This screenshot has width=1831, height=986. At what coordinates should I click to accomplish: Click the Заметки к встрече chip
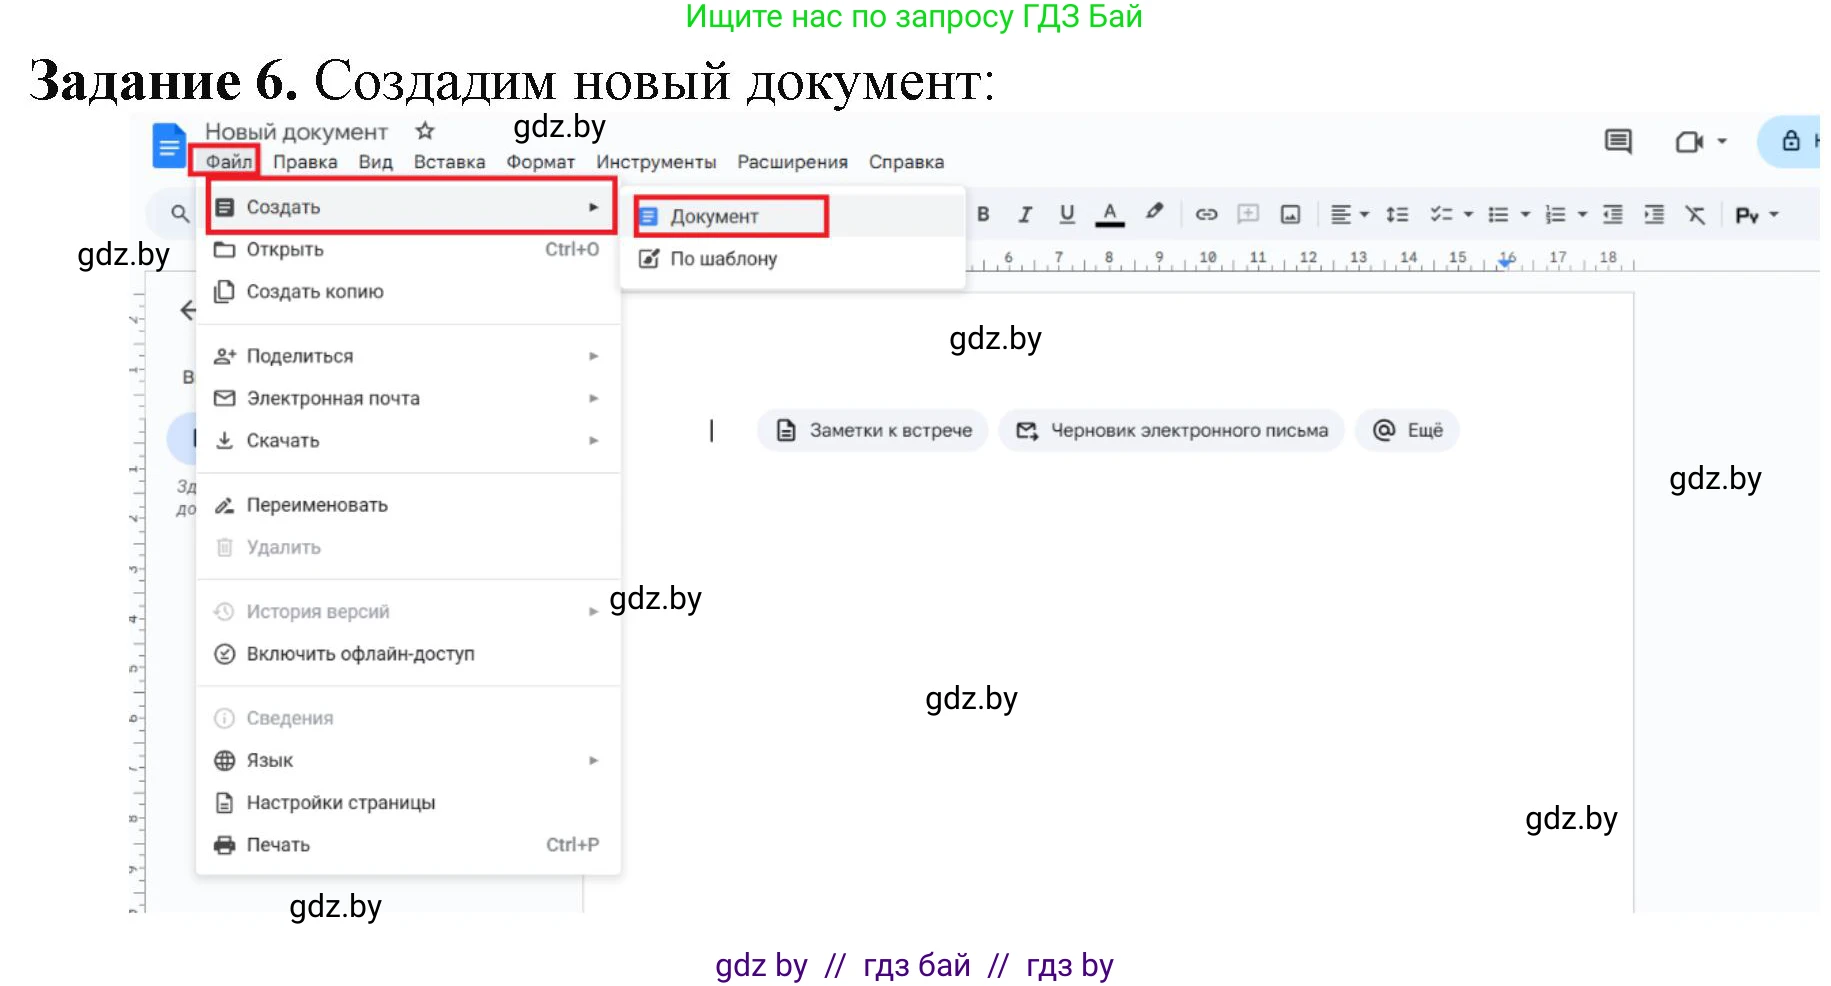point(873,431)
